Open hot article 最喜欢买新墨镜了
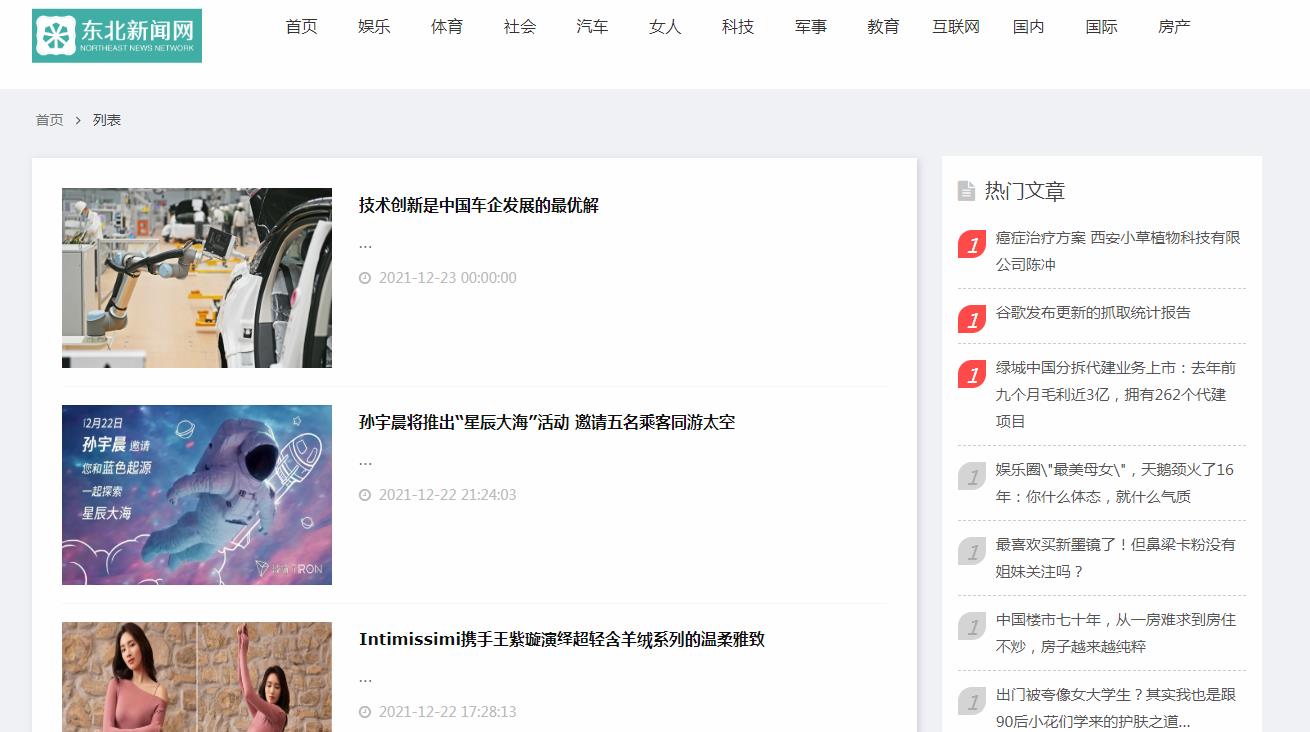This screenshot has height=732, width=1310. 1116,558
